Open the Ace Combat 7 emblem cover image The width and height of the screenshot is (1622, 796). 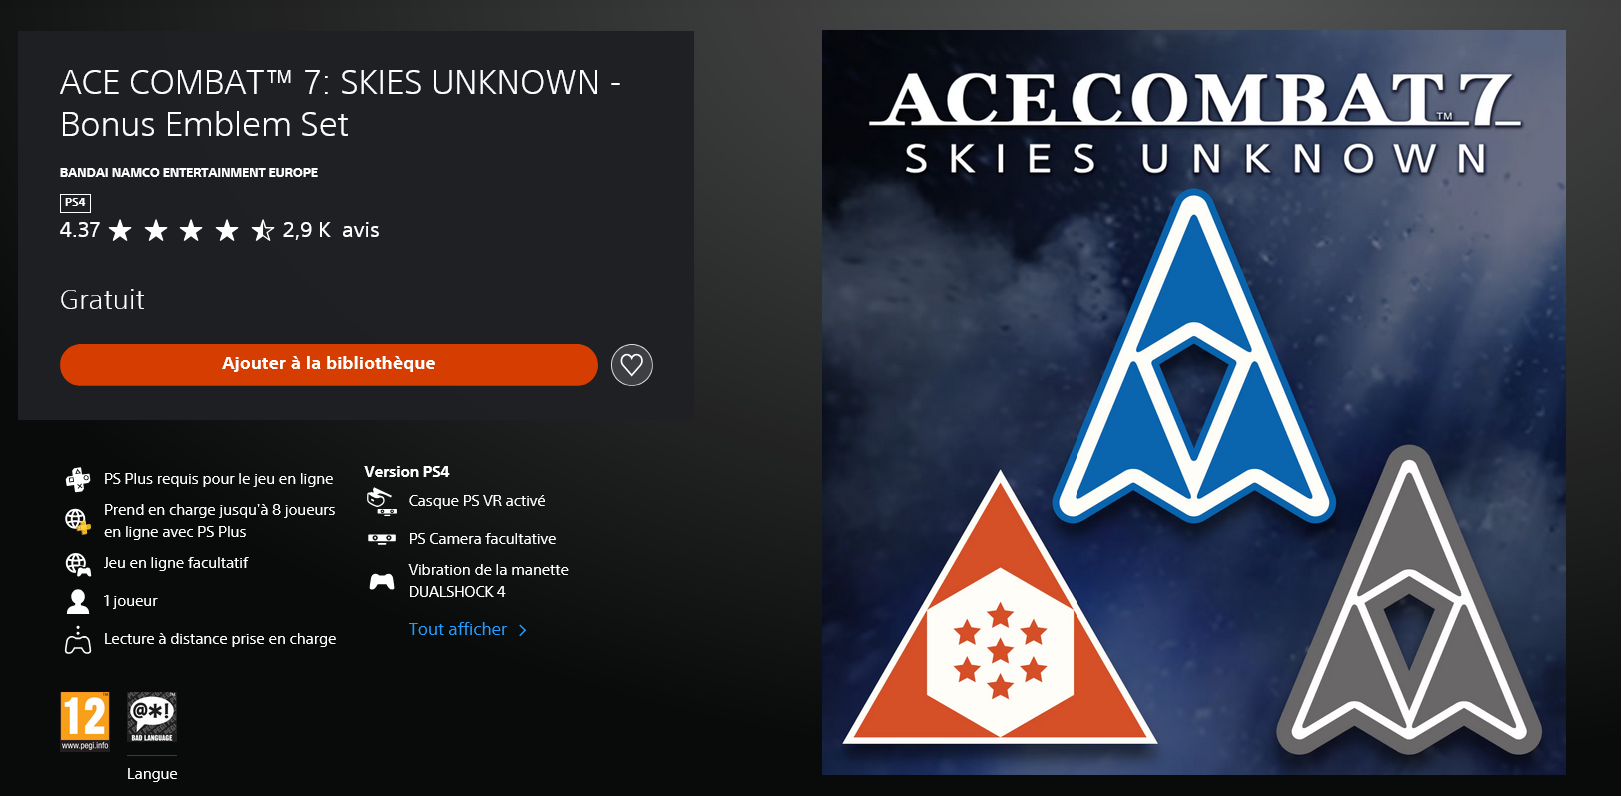click(1194, 402)
